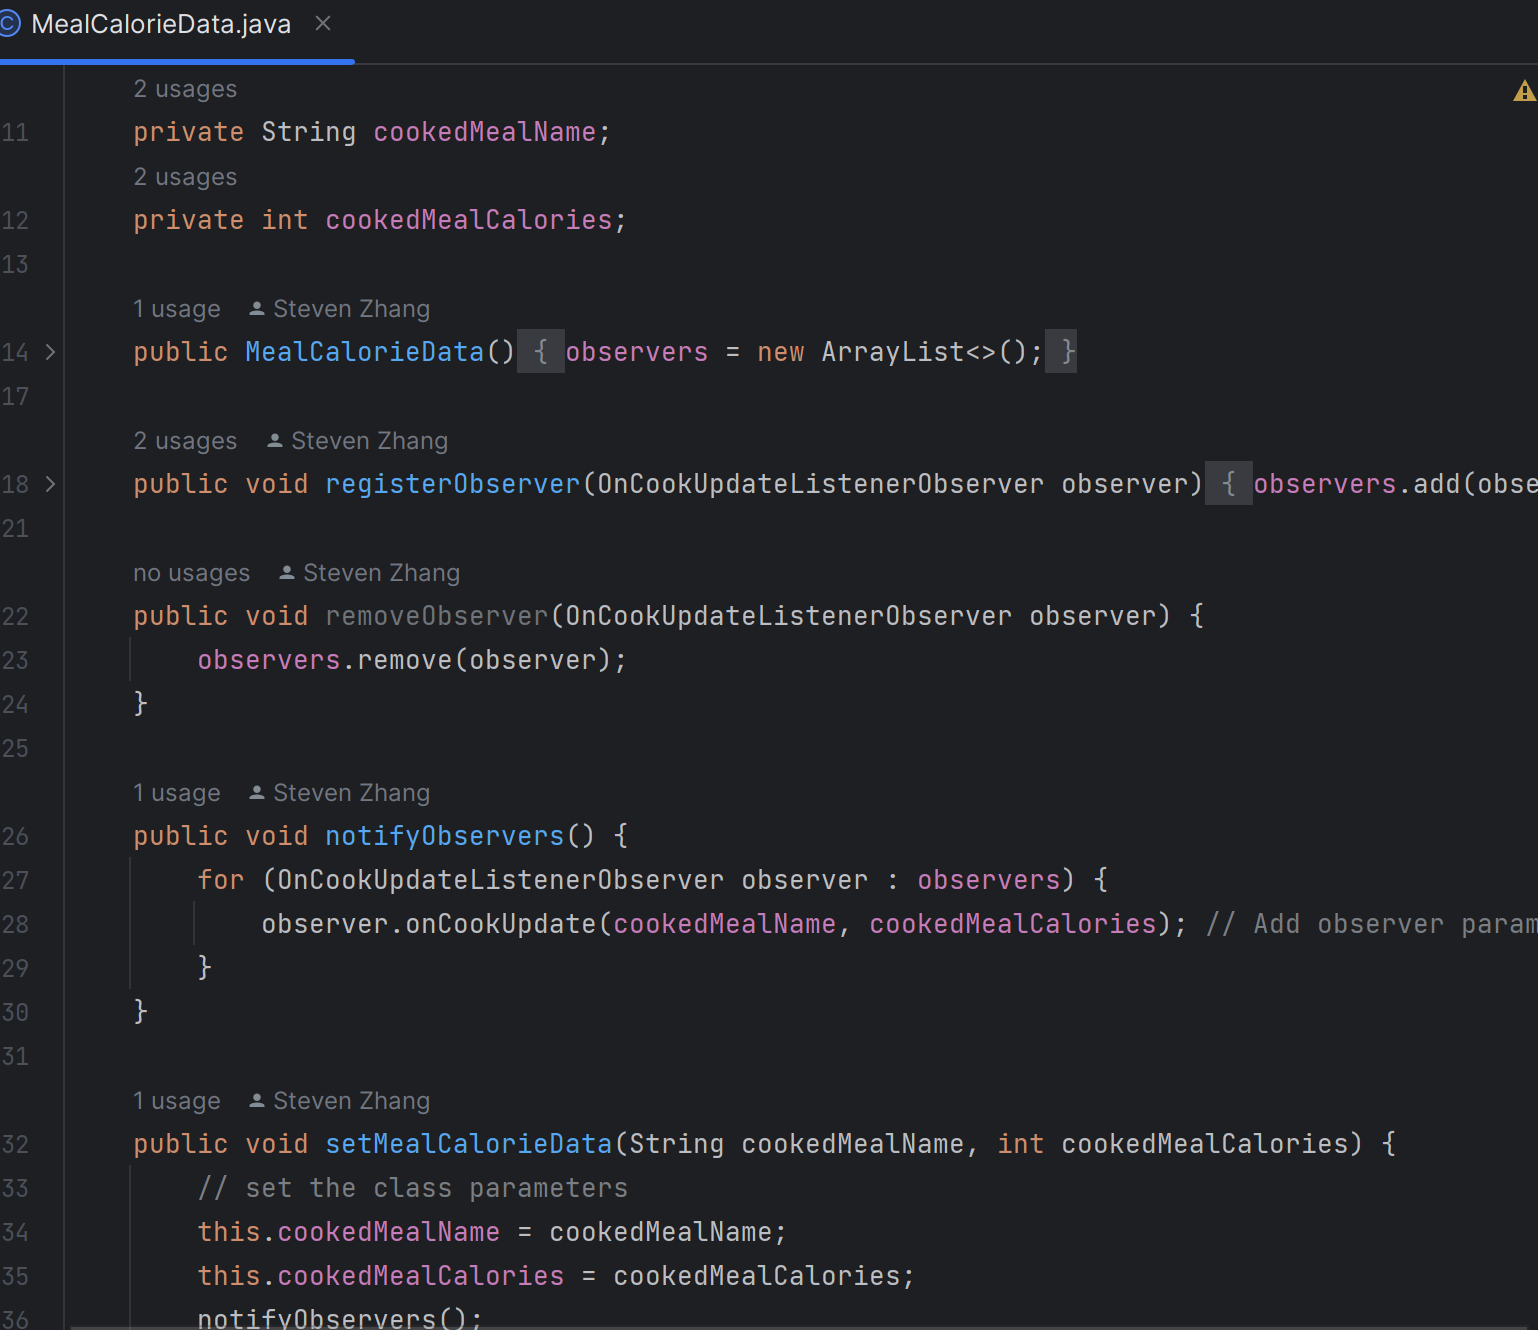Screen dimensions: 1538x1330
Task: Click Steven Zhang author hint above registerObserver
Action: tap(358, 441)
